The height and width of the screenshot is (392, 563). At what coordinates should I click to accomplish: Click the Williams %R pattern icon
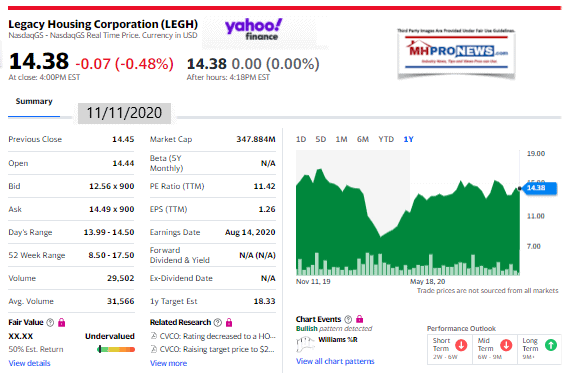tap(305, 344)
